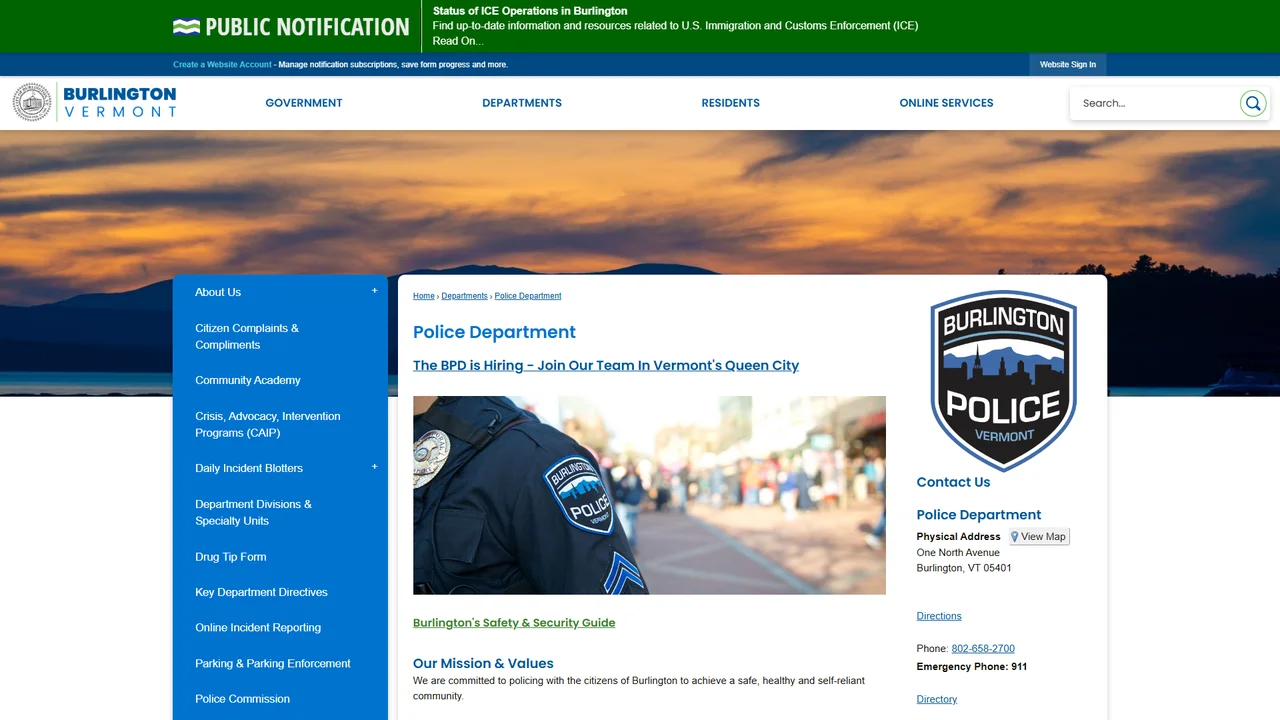Open Burlington's Safety & Security Guide link
Viewport: 1280px width, 720px height.
pos(514,623)
